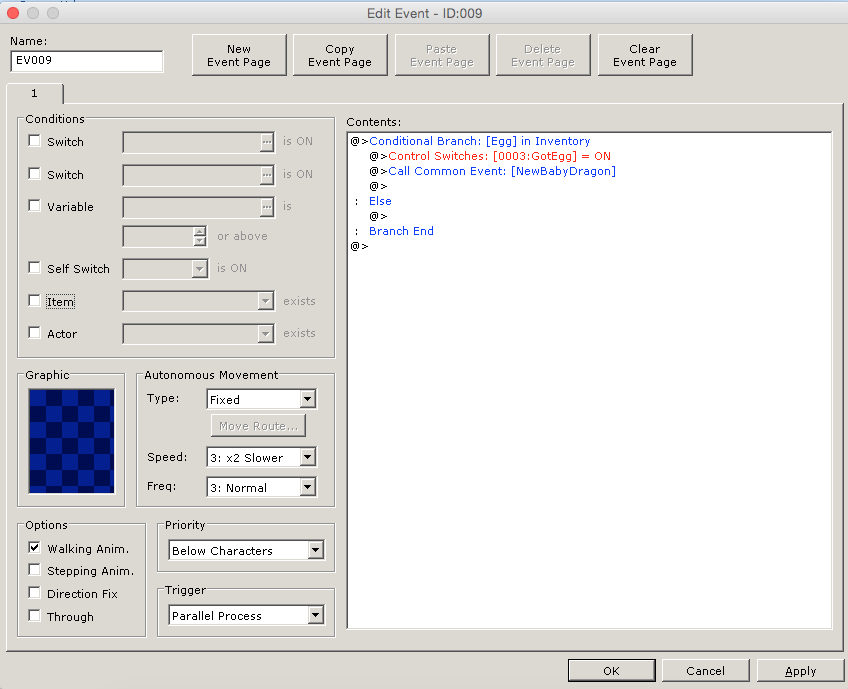Open Variable selector ellipsis button
This screenshot has width=848, height=689.
(267, 207)
